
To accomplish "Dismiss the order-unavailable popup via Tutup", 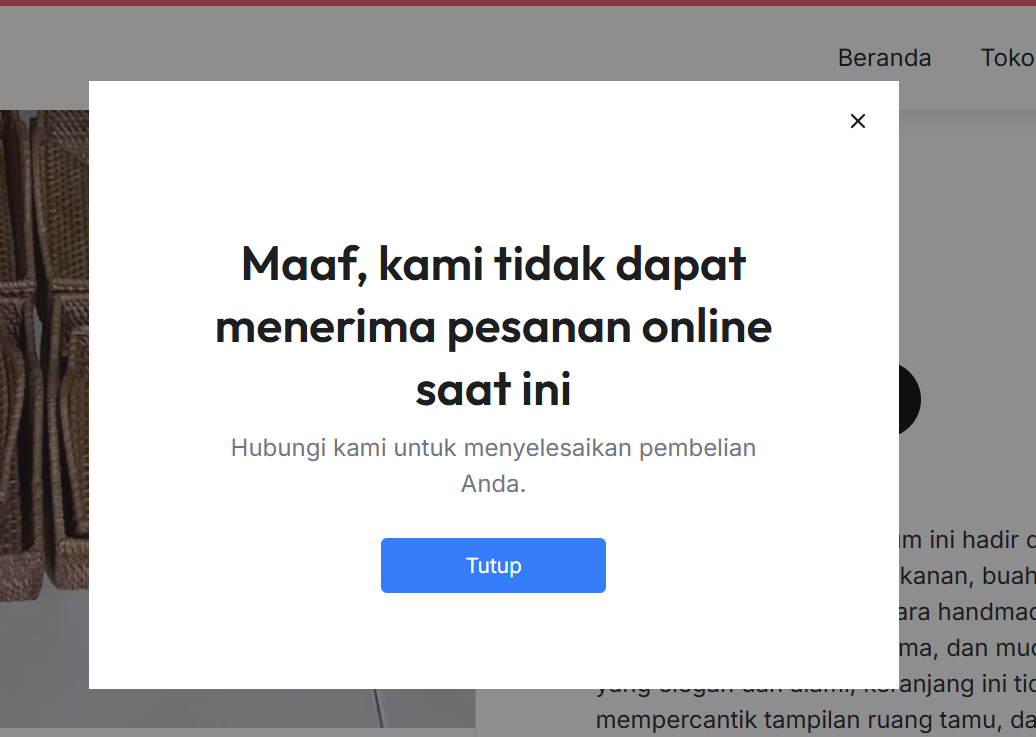I will point(493,565).
